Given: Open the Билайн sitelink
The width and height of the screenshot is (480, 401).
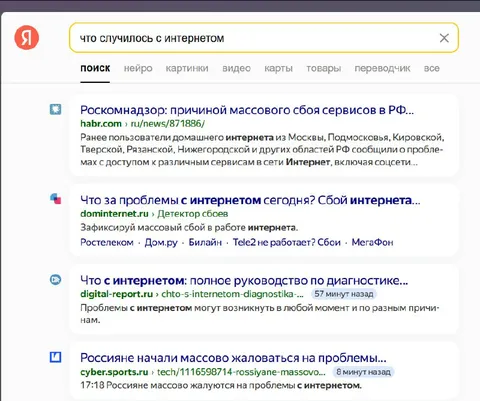Looking at the screenshot, I should [205, 242].
